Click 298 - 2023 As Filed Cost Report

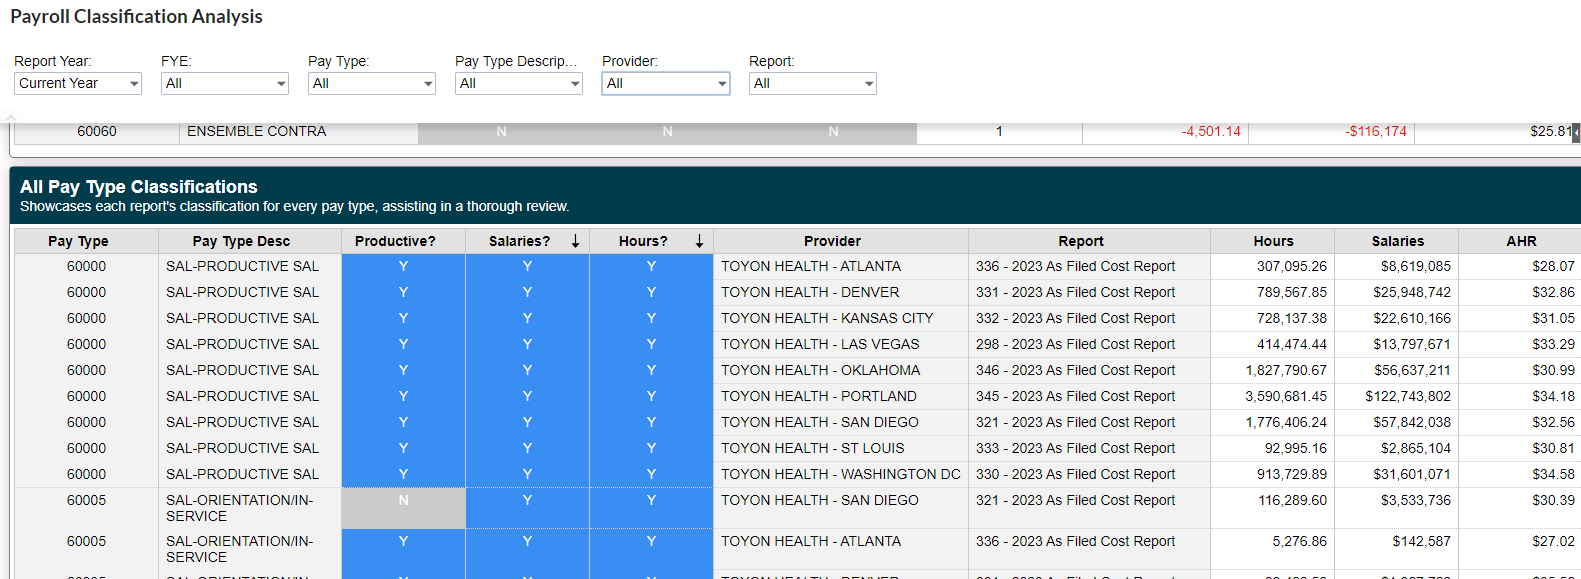pos(1075,344)
